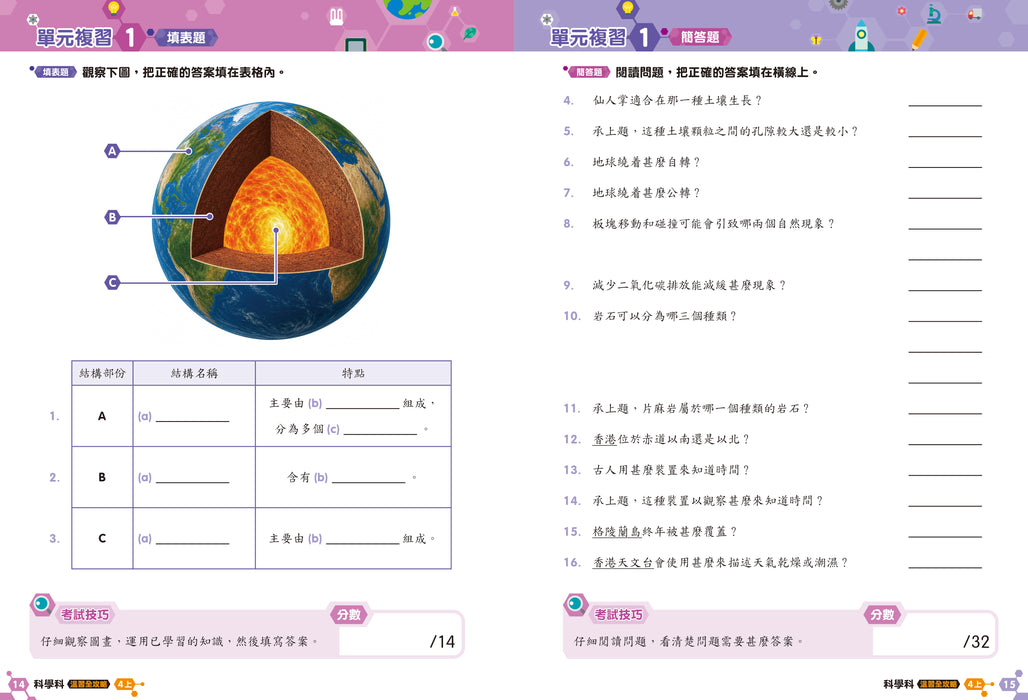Click the microscope icon in the right header

(934, 14)
